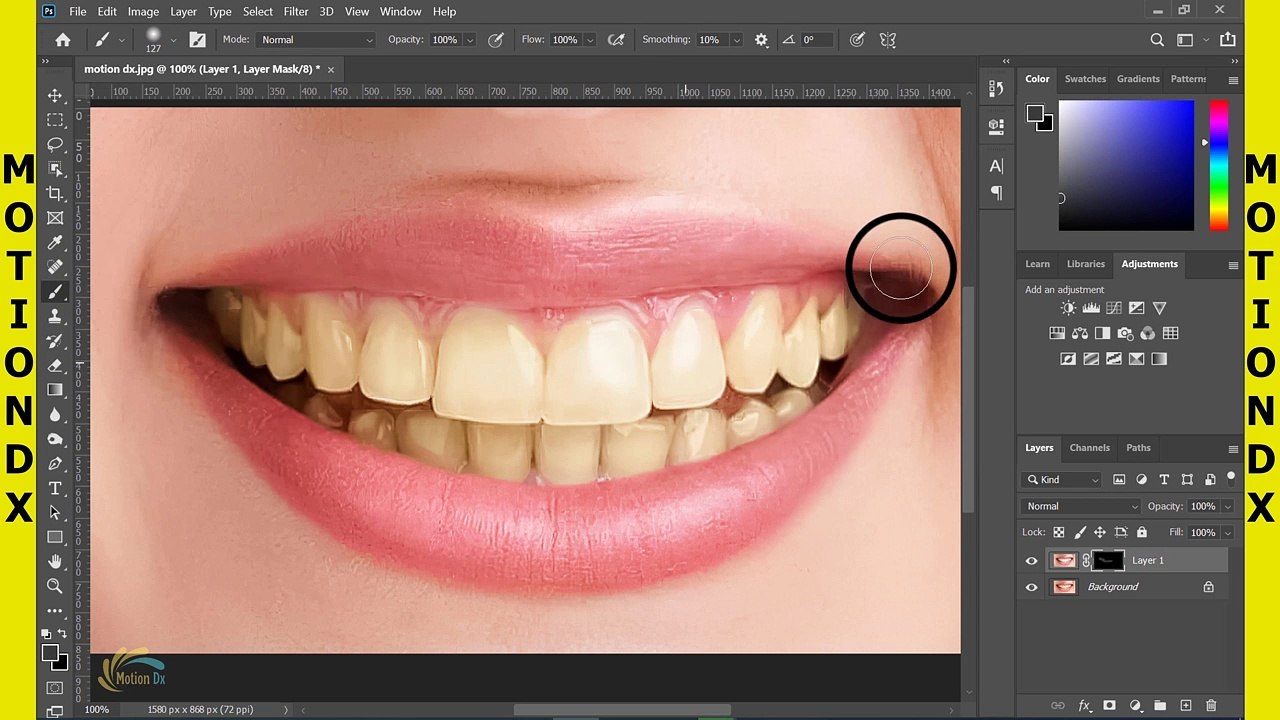Add a Brightness/Contrast adjustment
Viewport: 1280px width, 720px height.
tap(1068, 308)
